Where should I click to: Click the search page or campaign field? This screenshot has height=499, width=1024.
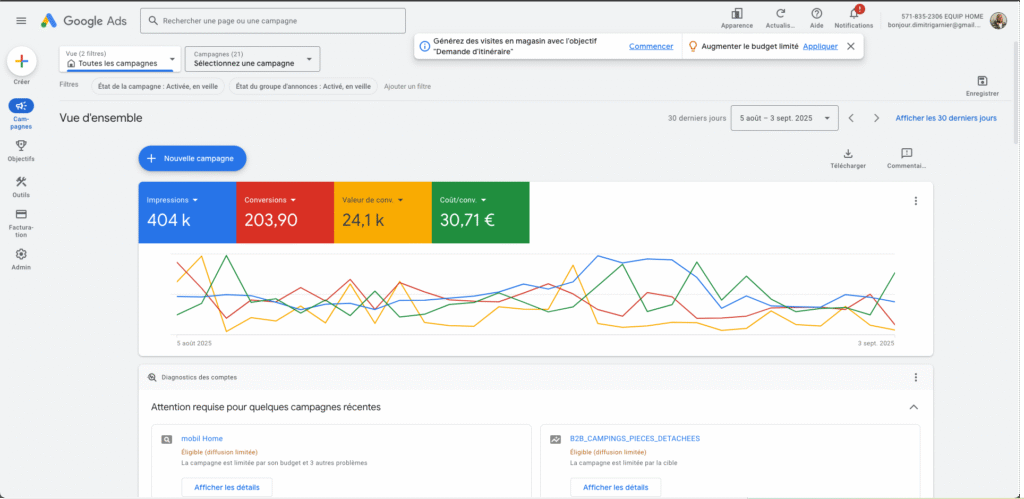(273, 20)
